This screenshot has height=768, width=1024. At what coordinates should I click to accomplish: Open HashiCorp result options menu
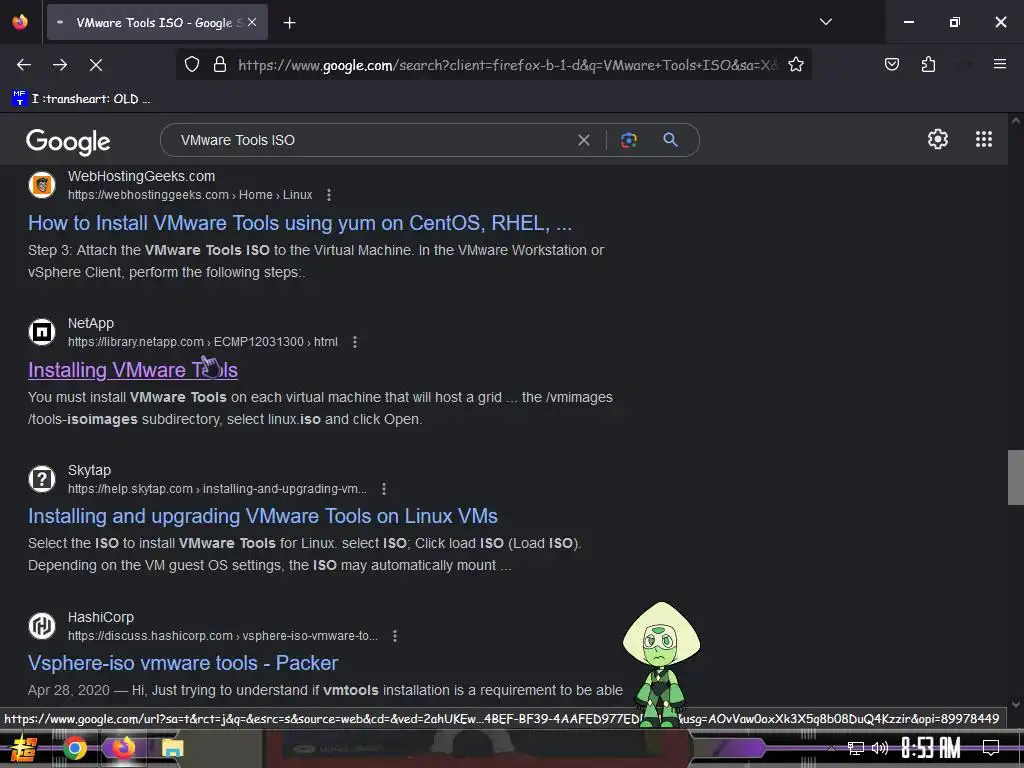394,635
